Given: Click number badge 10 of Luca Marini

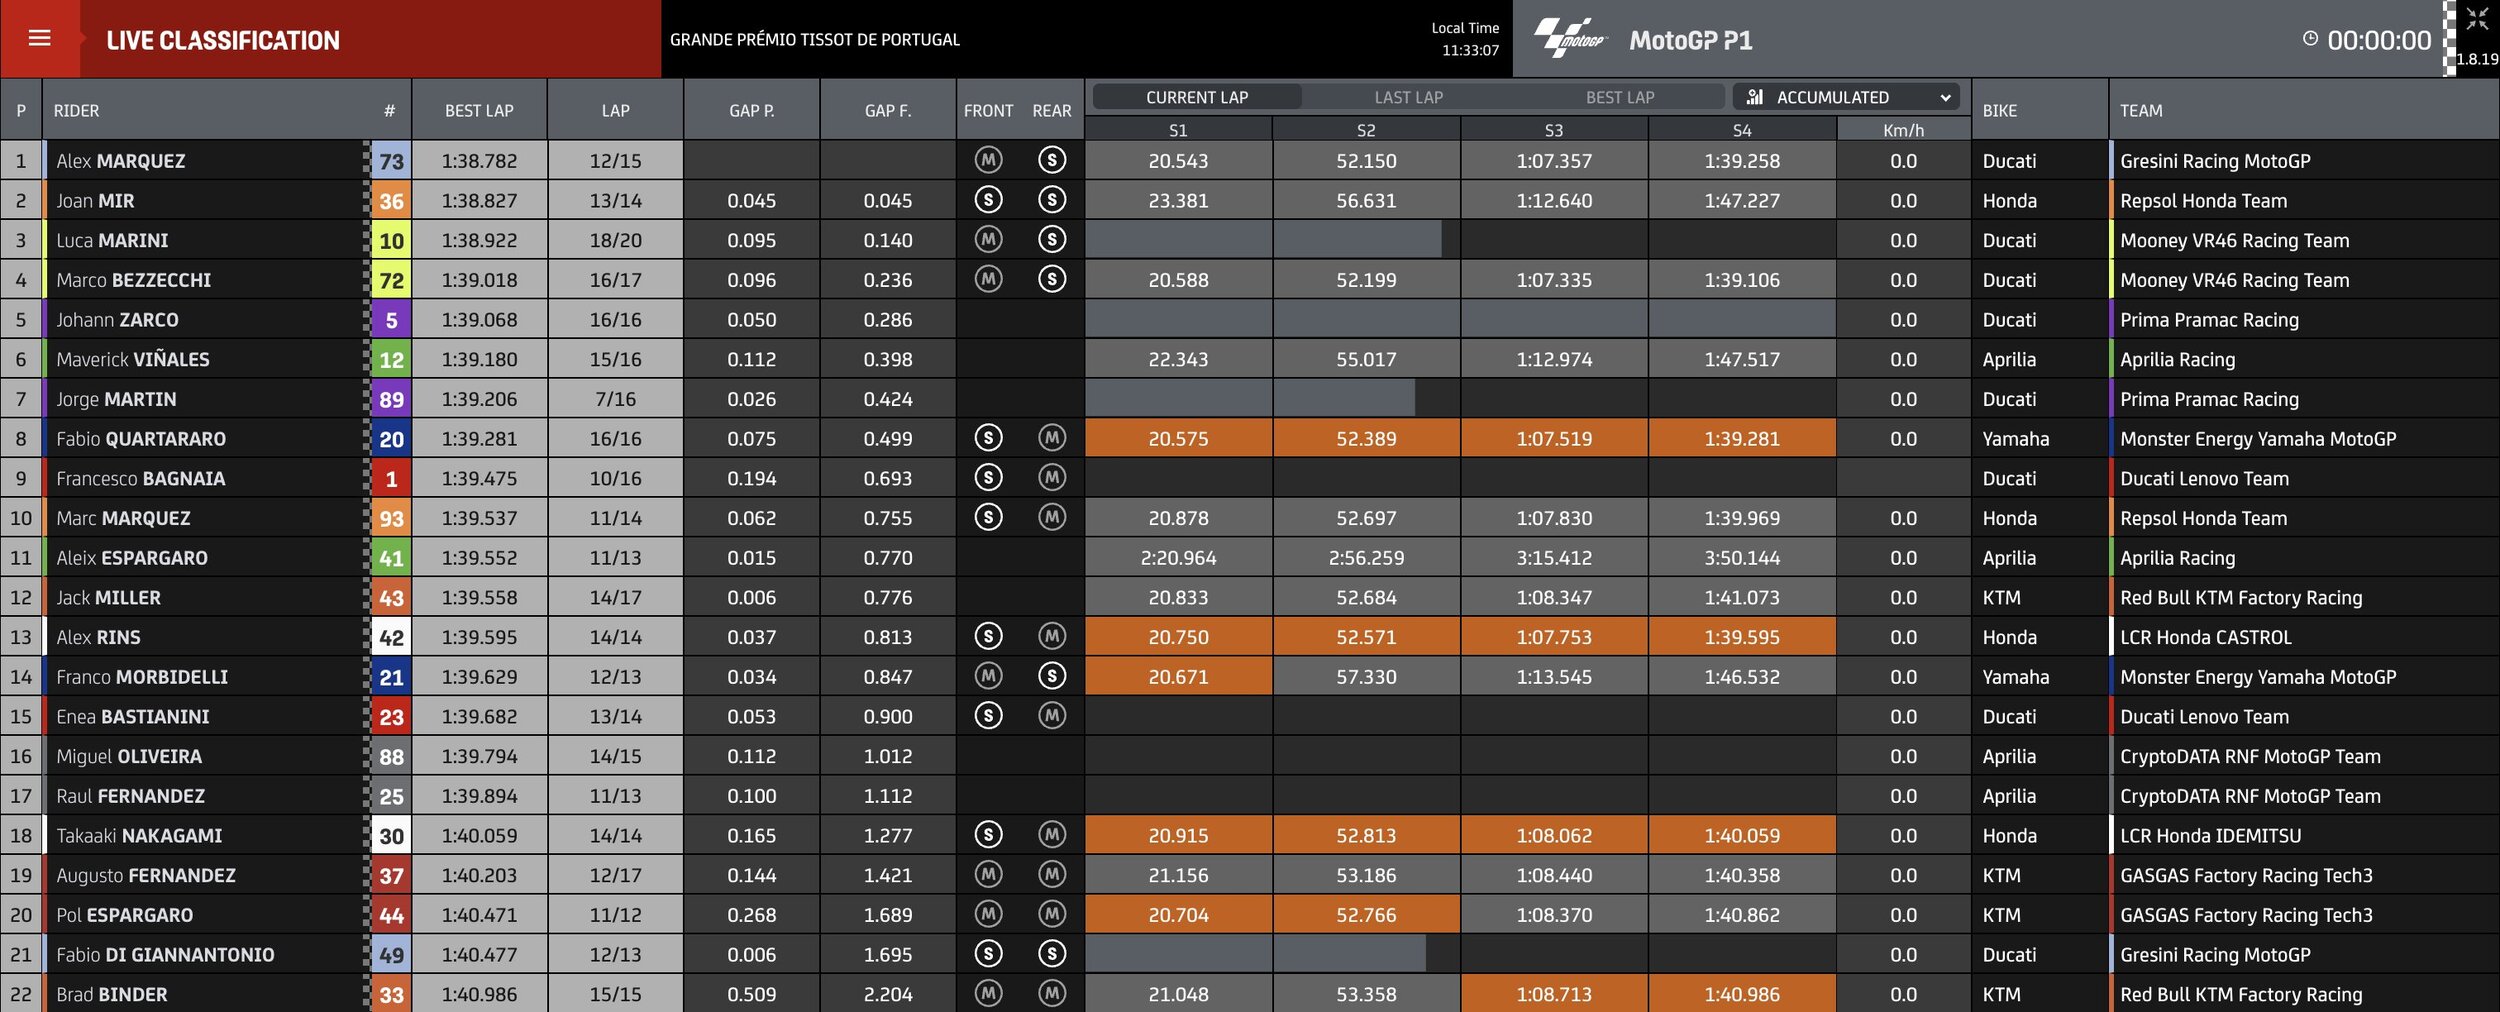Looking at the screenshot, I should (391, 240).
